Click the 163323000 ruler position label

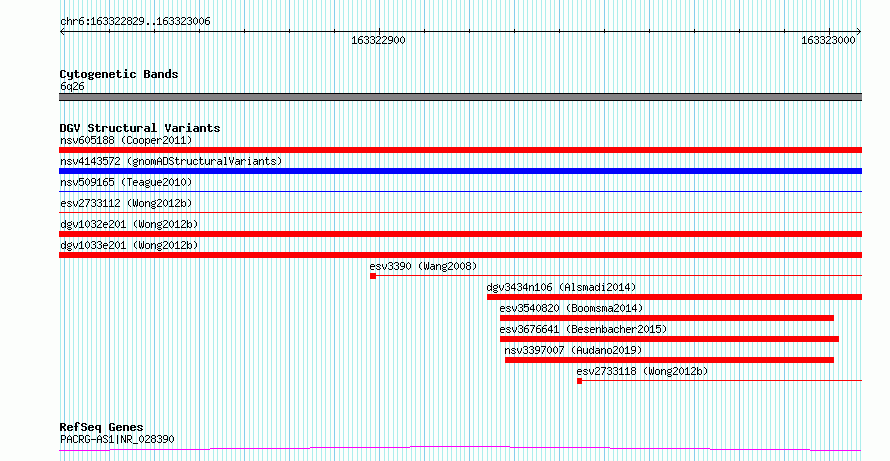point(828,40)
